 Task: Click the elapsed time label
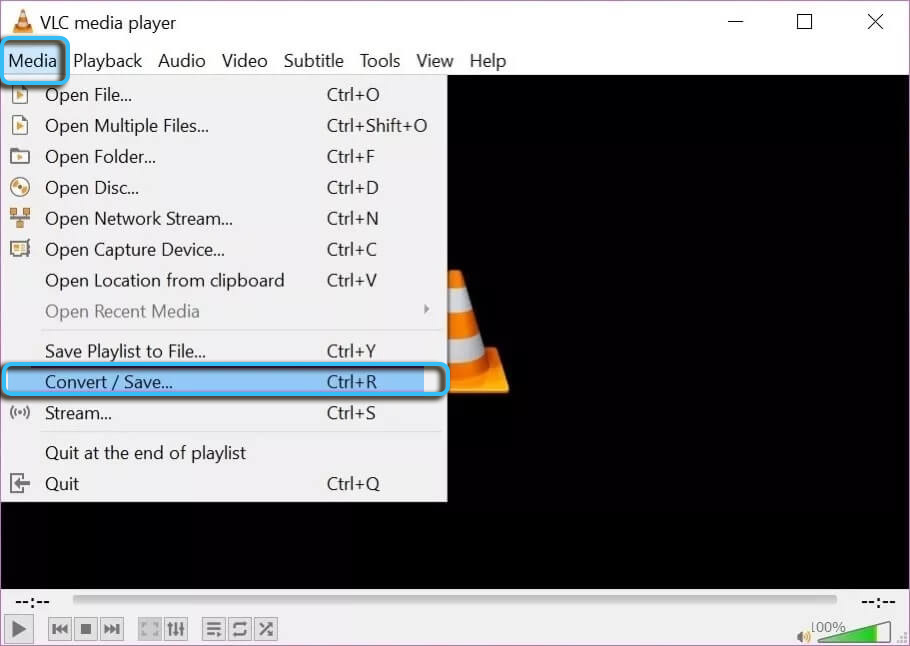coord(32,602)
